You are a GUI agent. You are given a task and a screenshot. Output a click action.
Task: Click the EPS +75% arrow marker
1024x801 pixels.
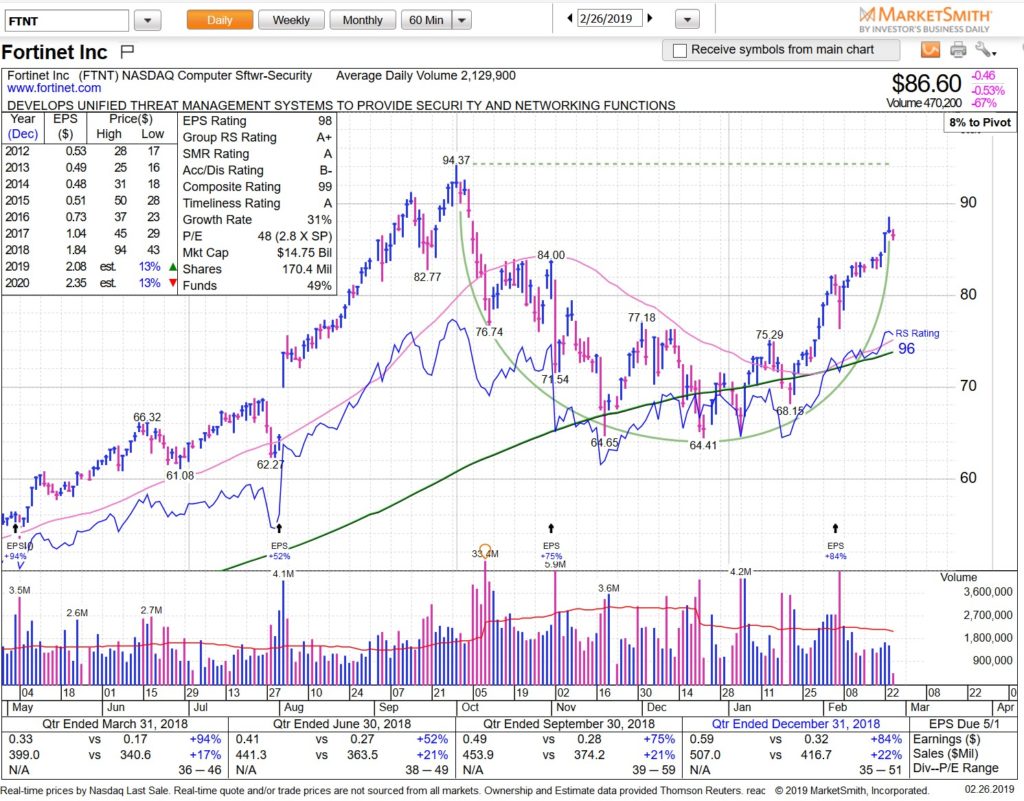551,528
